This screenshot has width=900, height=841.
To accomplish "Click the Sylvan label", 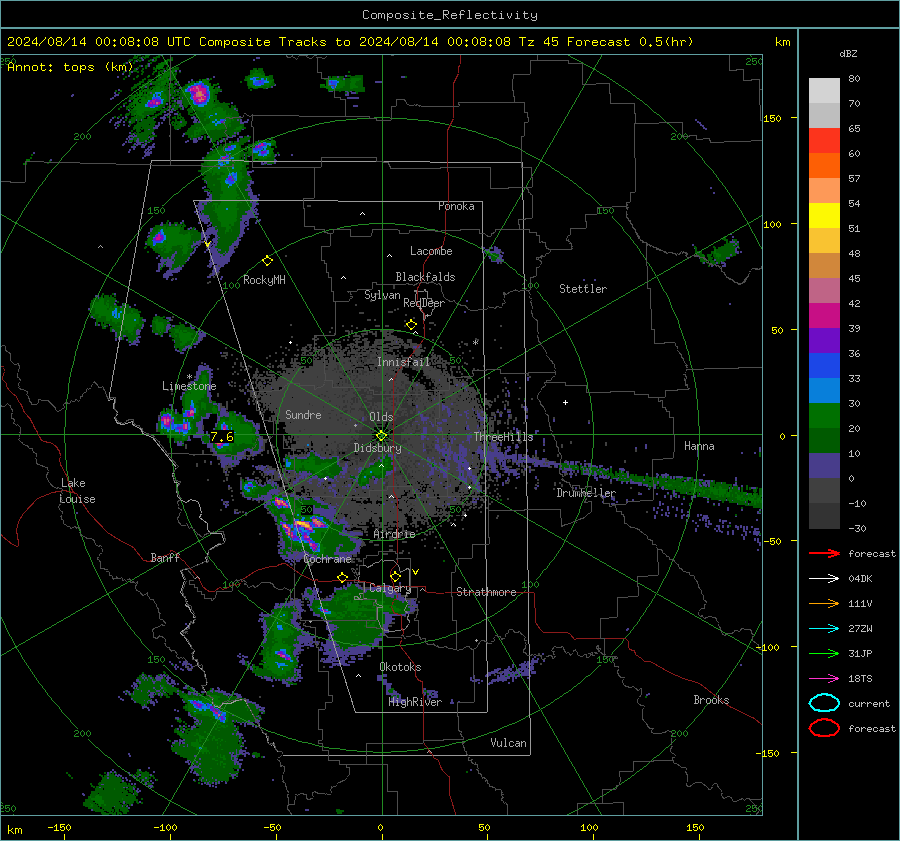I will tap(382, 295).
